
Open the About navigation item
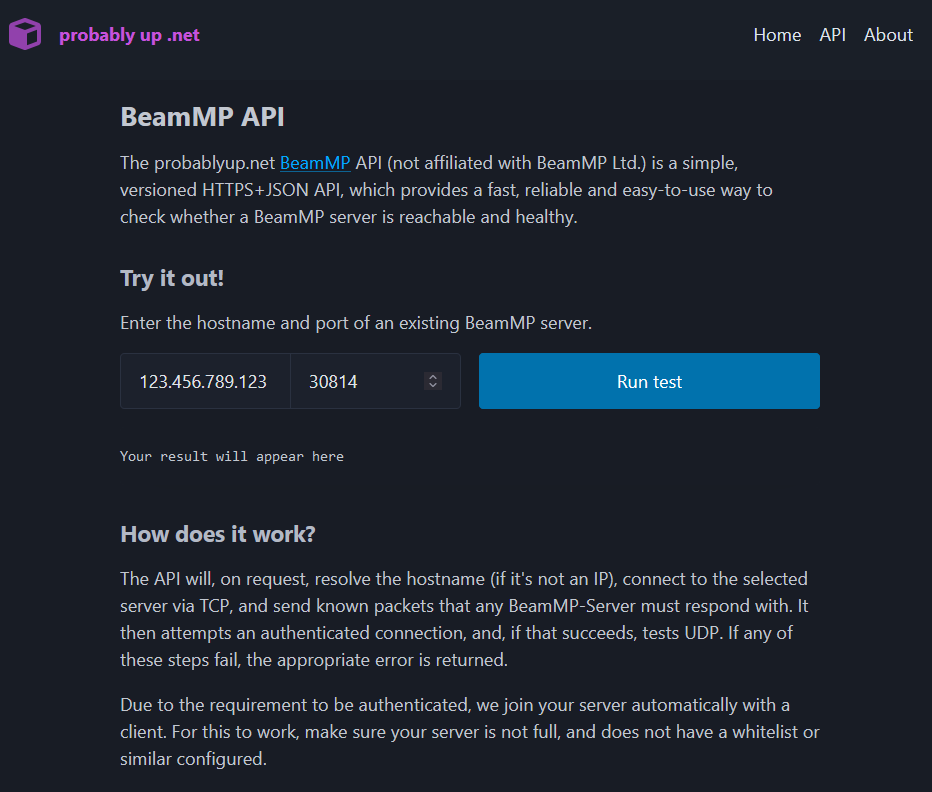tap(888, 35)
